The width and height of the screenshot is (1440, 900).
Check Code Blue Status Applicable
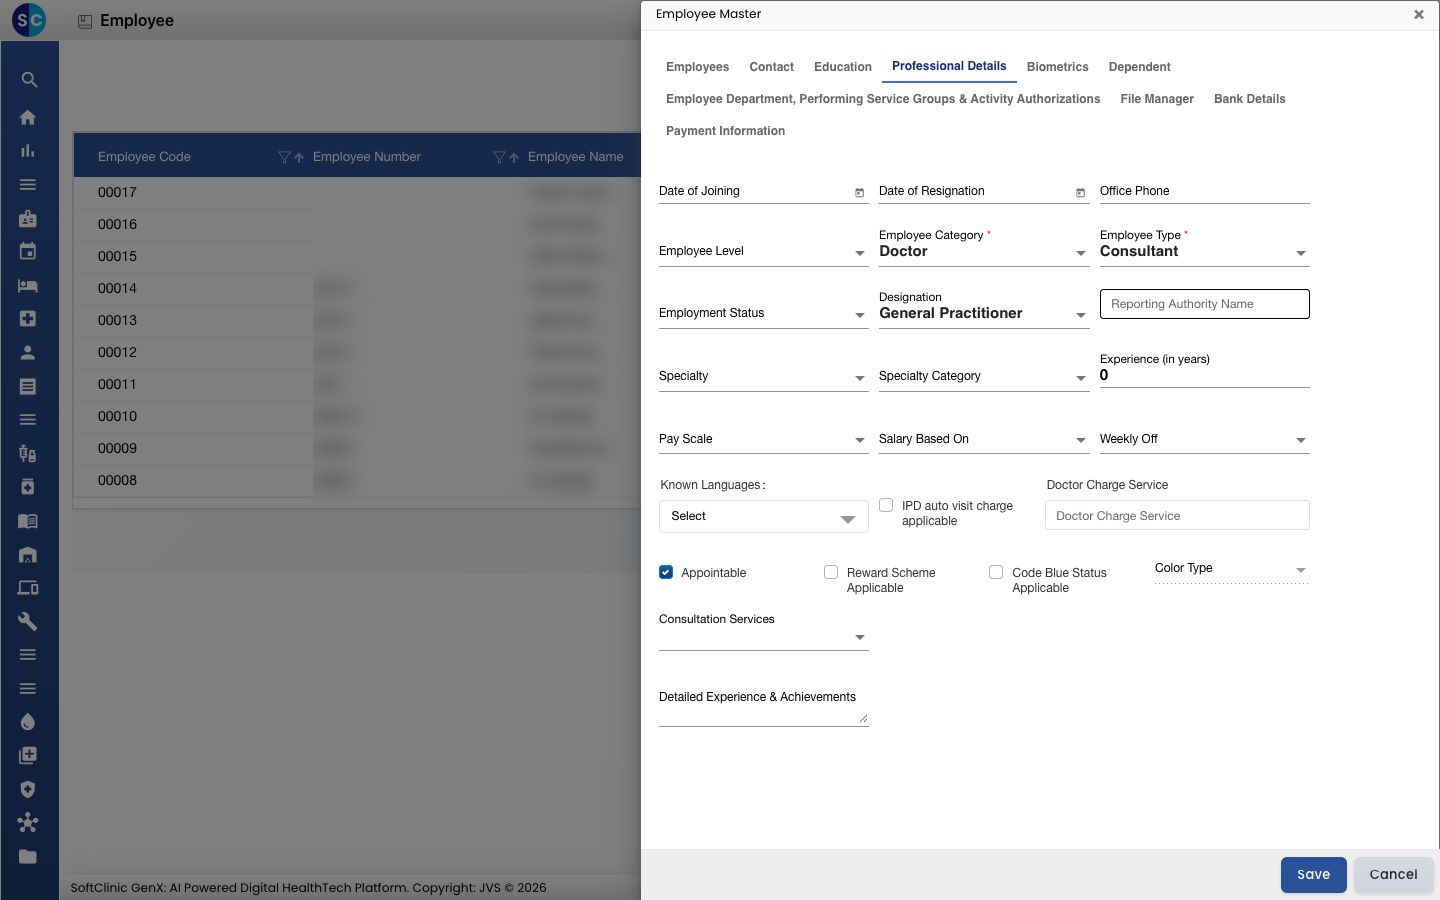[996, 572]
